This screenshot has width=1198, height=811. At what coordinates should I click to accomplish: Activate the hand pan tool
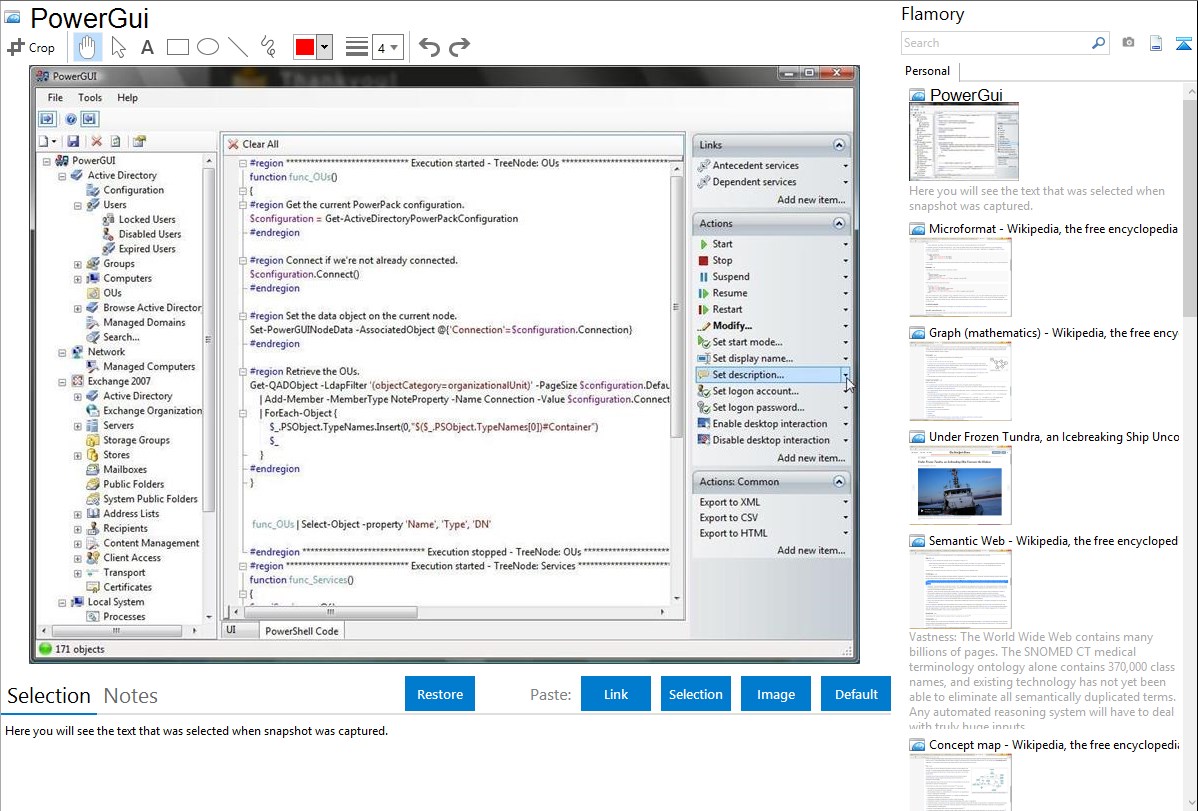coord(87,47)
